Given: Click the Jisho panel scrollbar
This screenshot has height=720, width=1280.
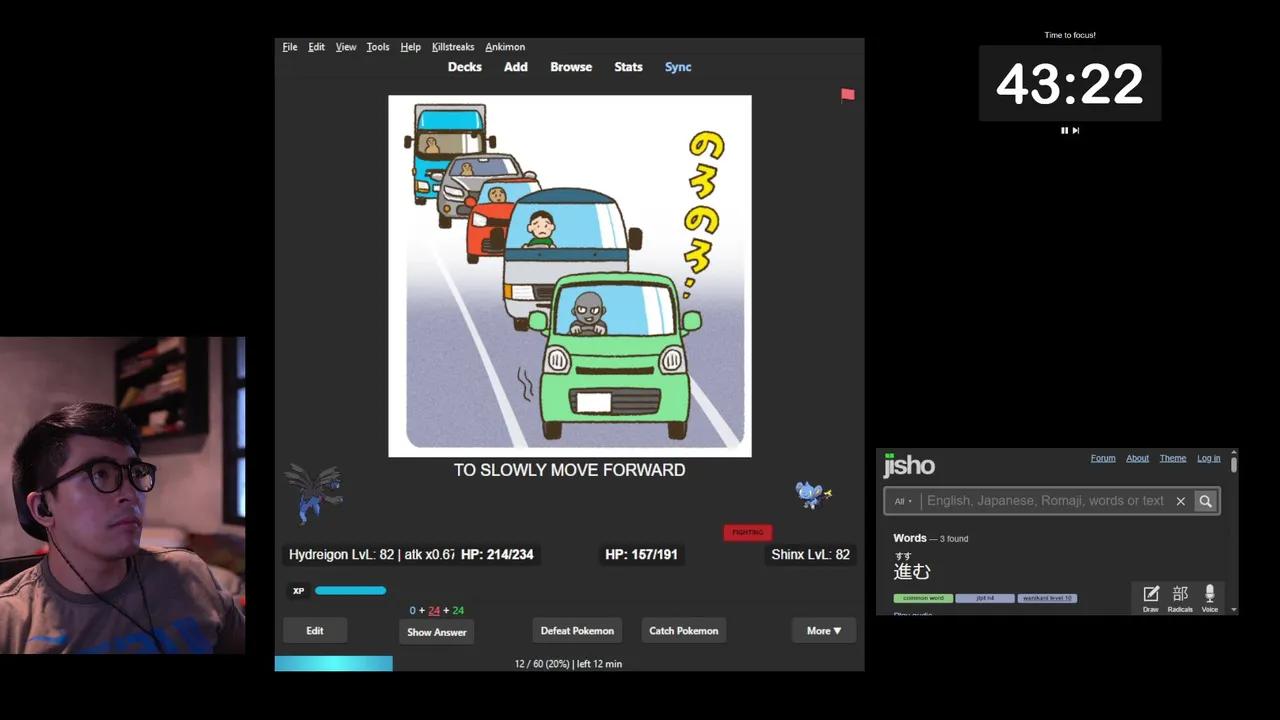Looking at the screenshot, I should coord(1234,464).
